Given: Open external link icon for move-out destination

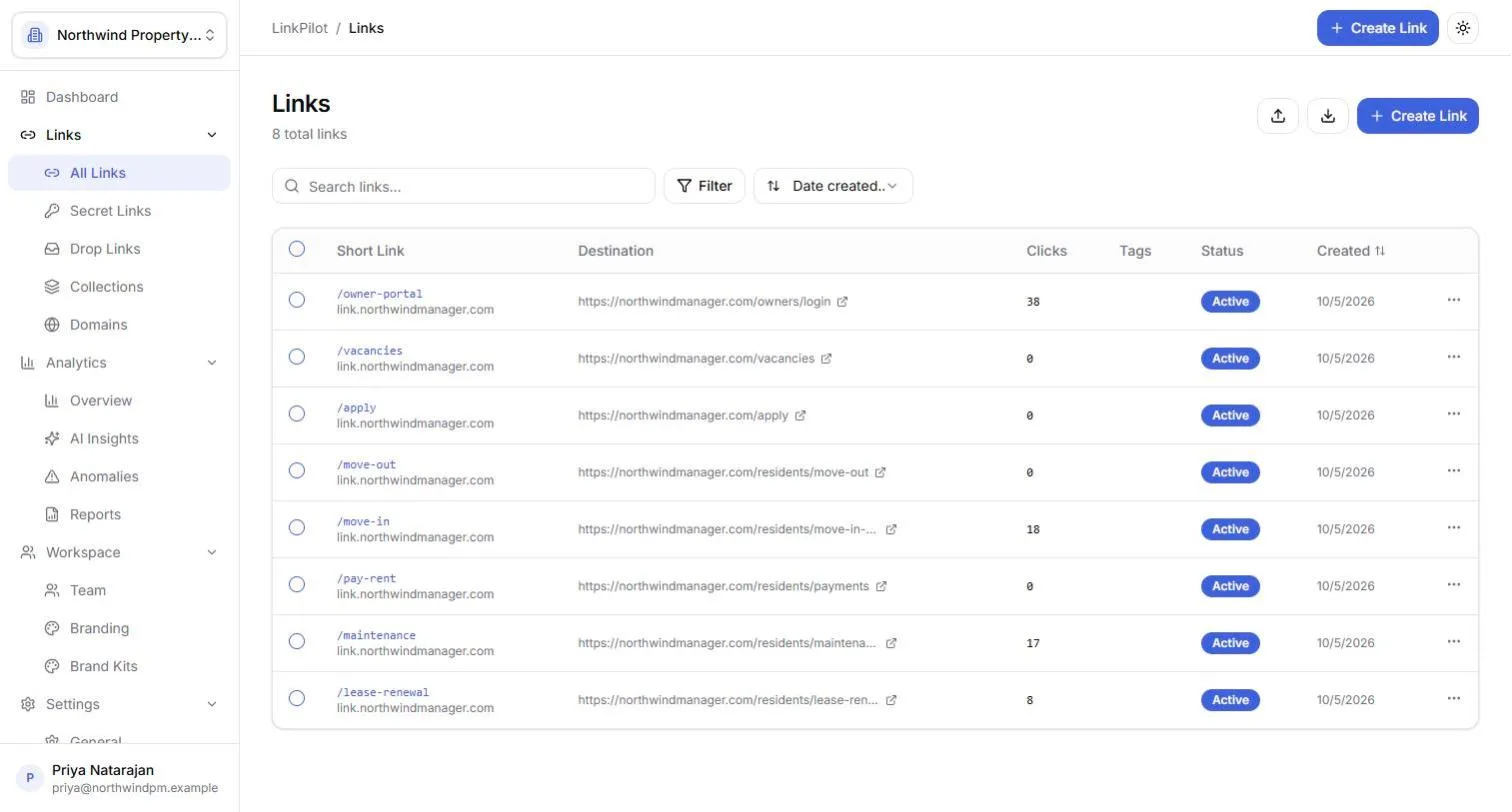Looking at the screenshot, I should point(880,473).
